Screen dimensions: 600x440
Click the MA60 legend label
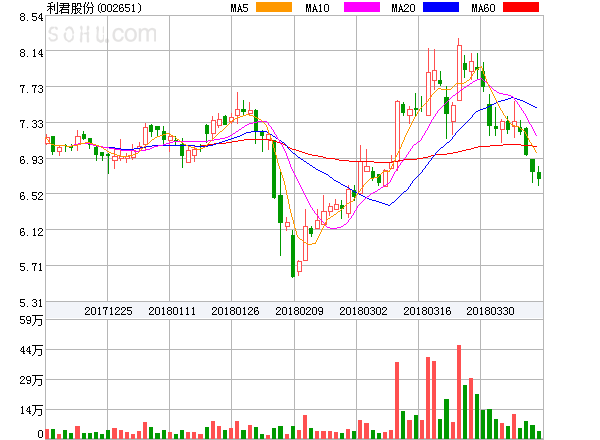[x=483, y=8]
